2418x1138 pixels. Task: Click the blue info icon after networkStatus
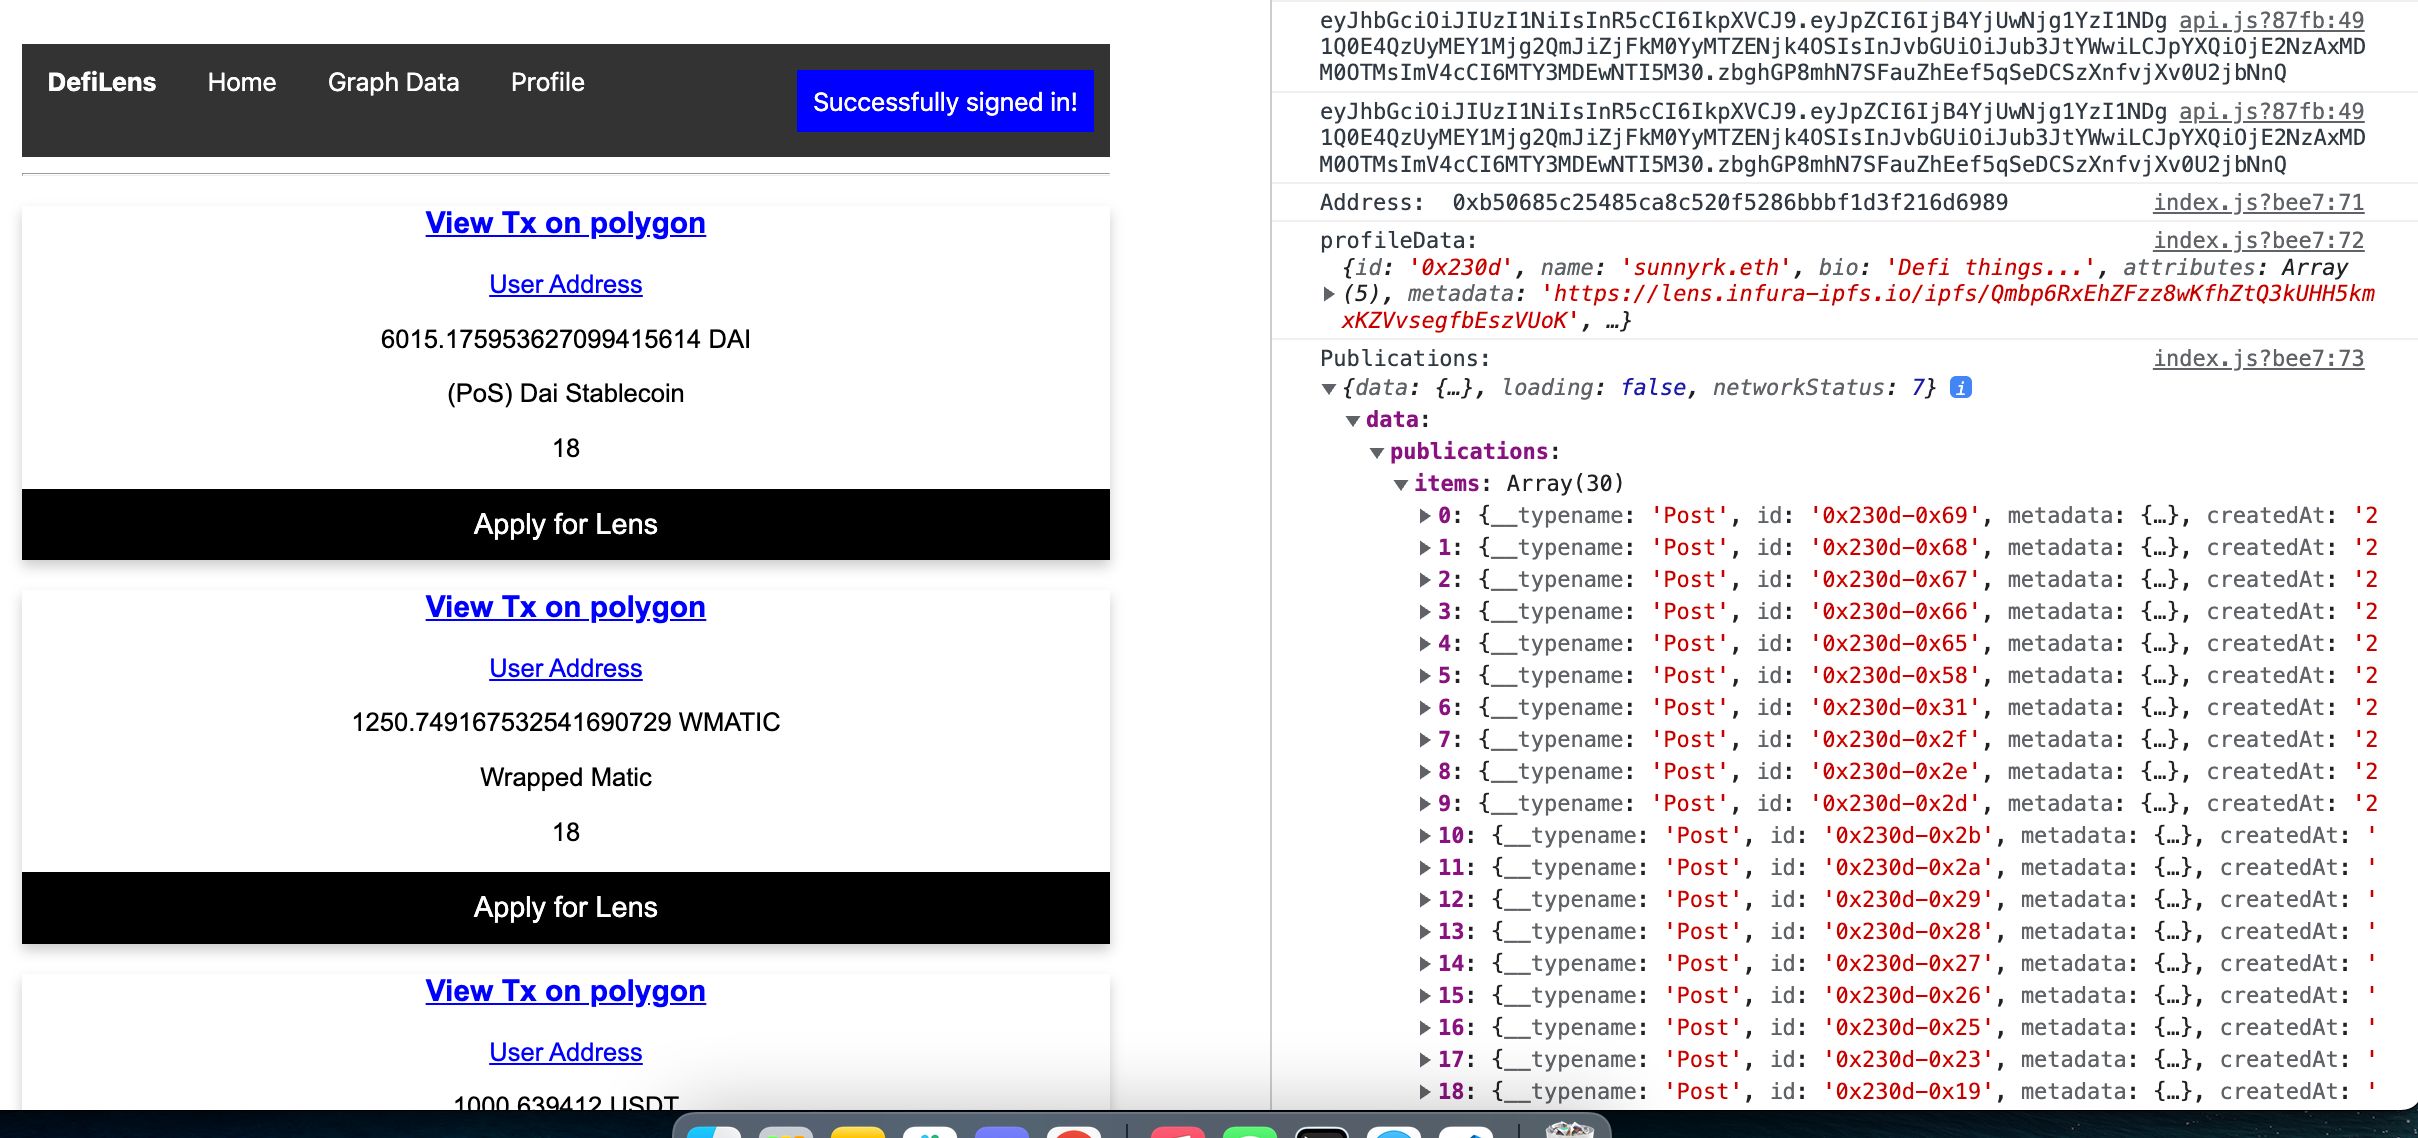pyautogui.click(x=1961, y=387)
